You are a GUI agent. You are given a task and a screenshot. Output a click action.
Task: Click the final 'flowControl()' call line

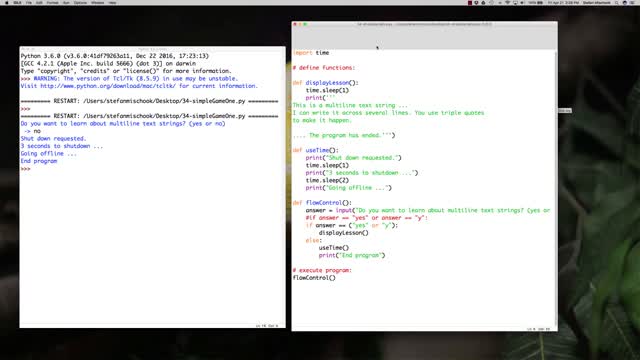pyautogui.click(x=314, y=278)
